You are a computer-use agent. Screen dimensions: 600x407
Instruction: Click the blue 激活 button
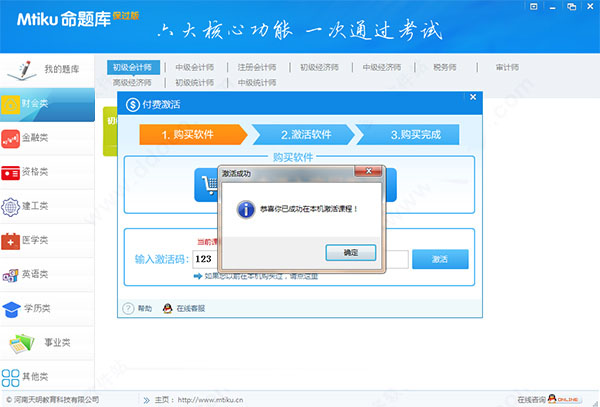[440, 259]
